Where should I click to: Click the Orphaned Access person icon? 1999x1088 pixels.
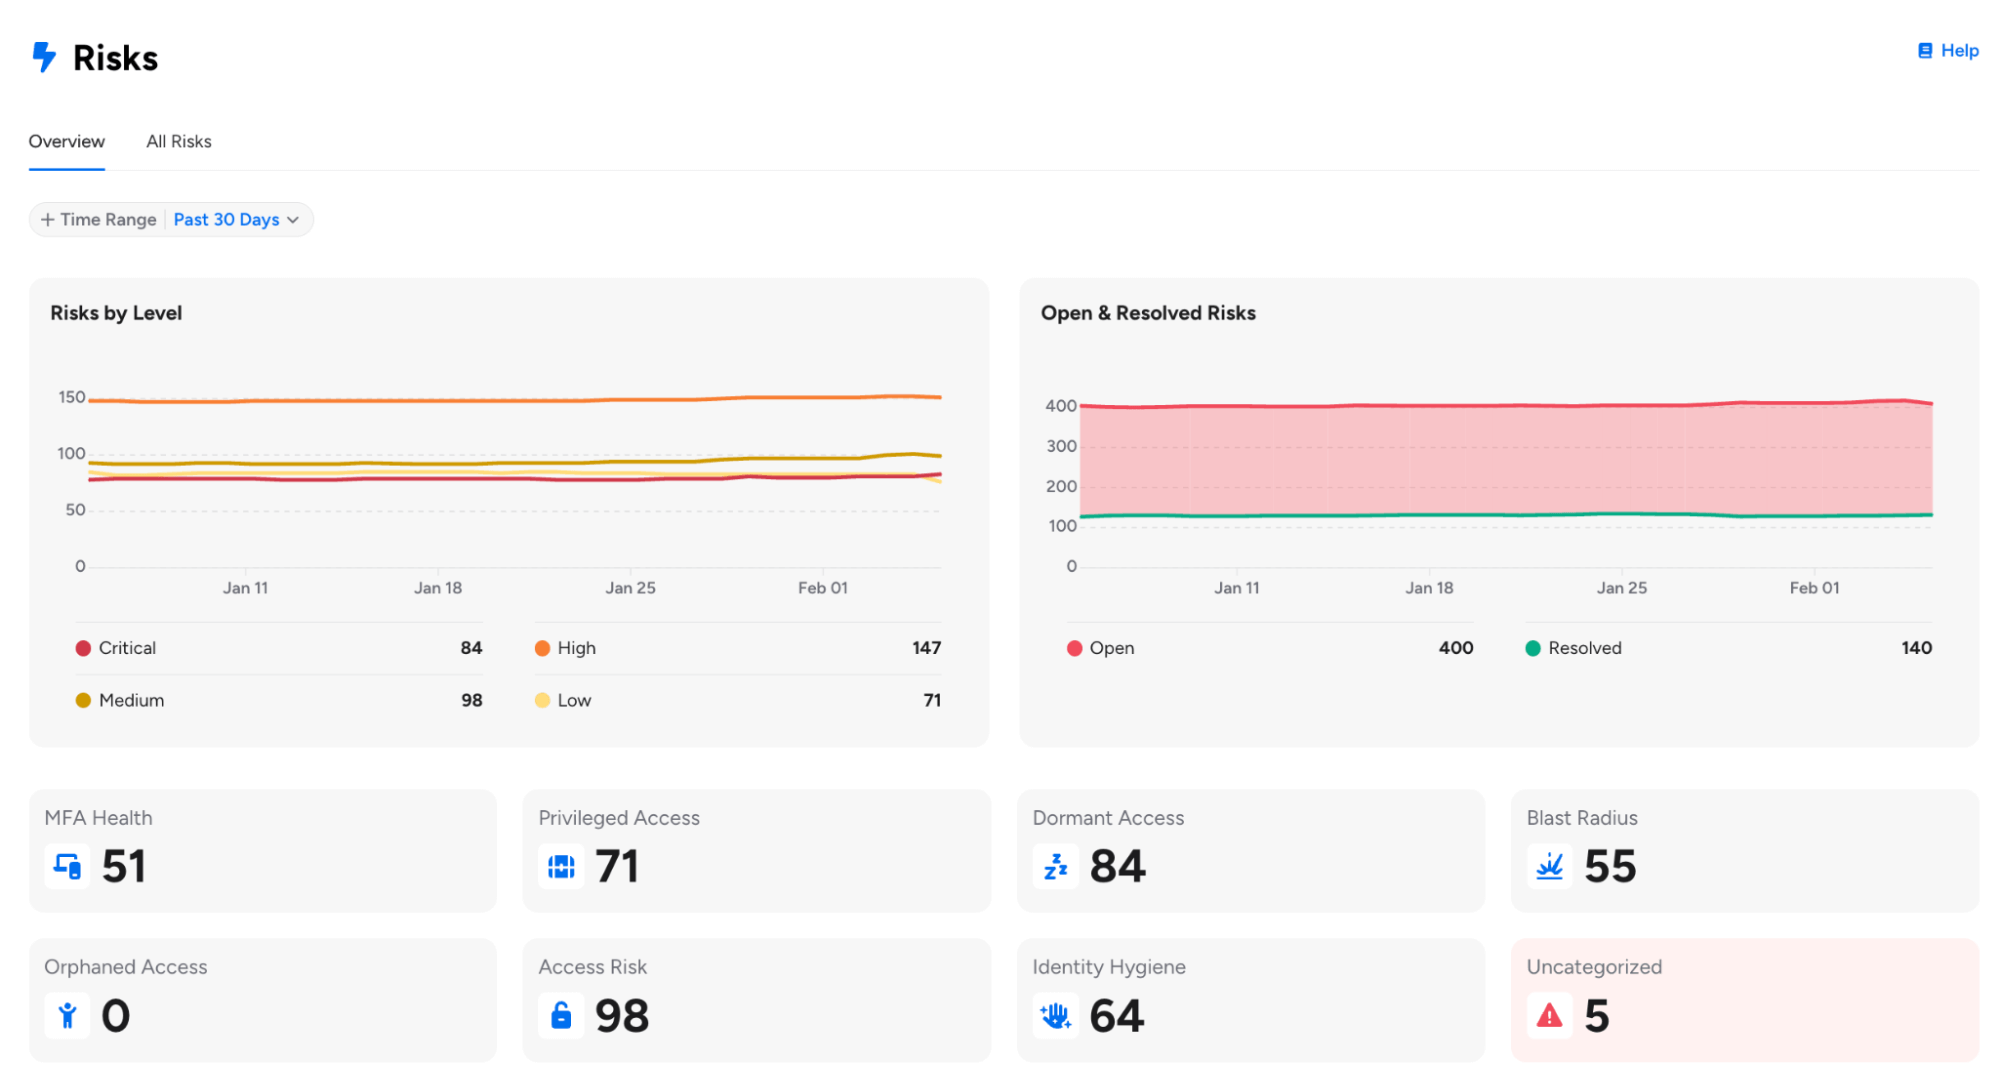pos(67,1016)
